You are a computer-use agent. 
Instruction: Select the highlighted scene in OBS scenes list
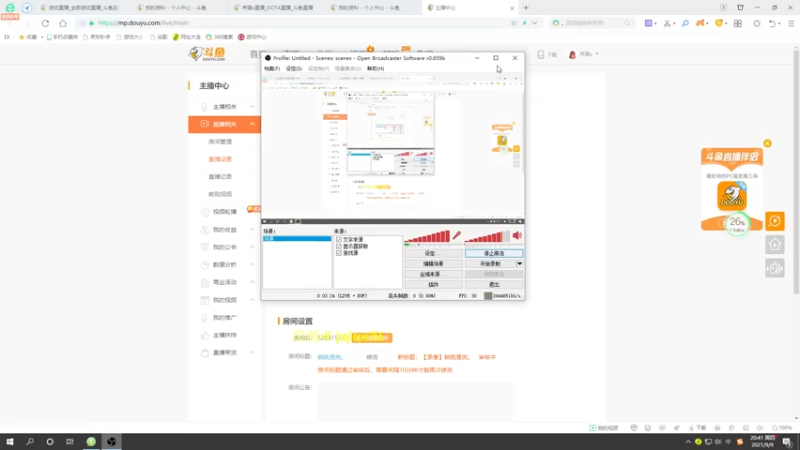coord(296,239)
